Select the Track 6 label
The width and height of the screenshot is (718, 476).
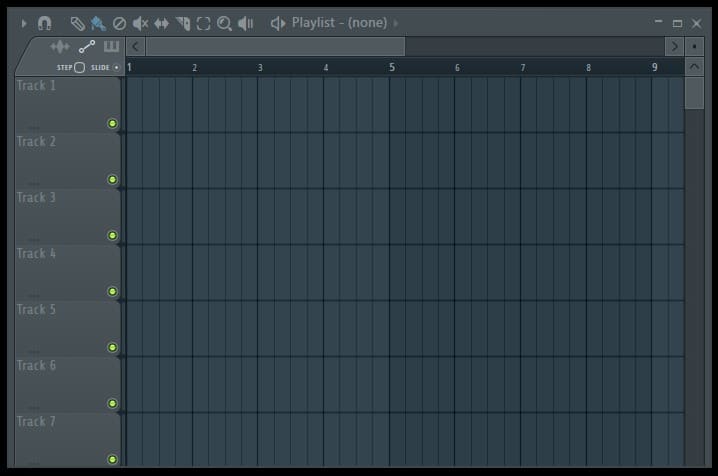click(36, 365)
